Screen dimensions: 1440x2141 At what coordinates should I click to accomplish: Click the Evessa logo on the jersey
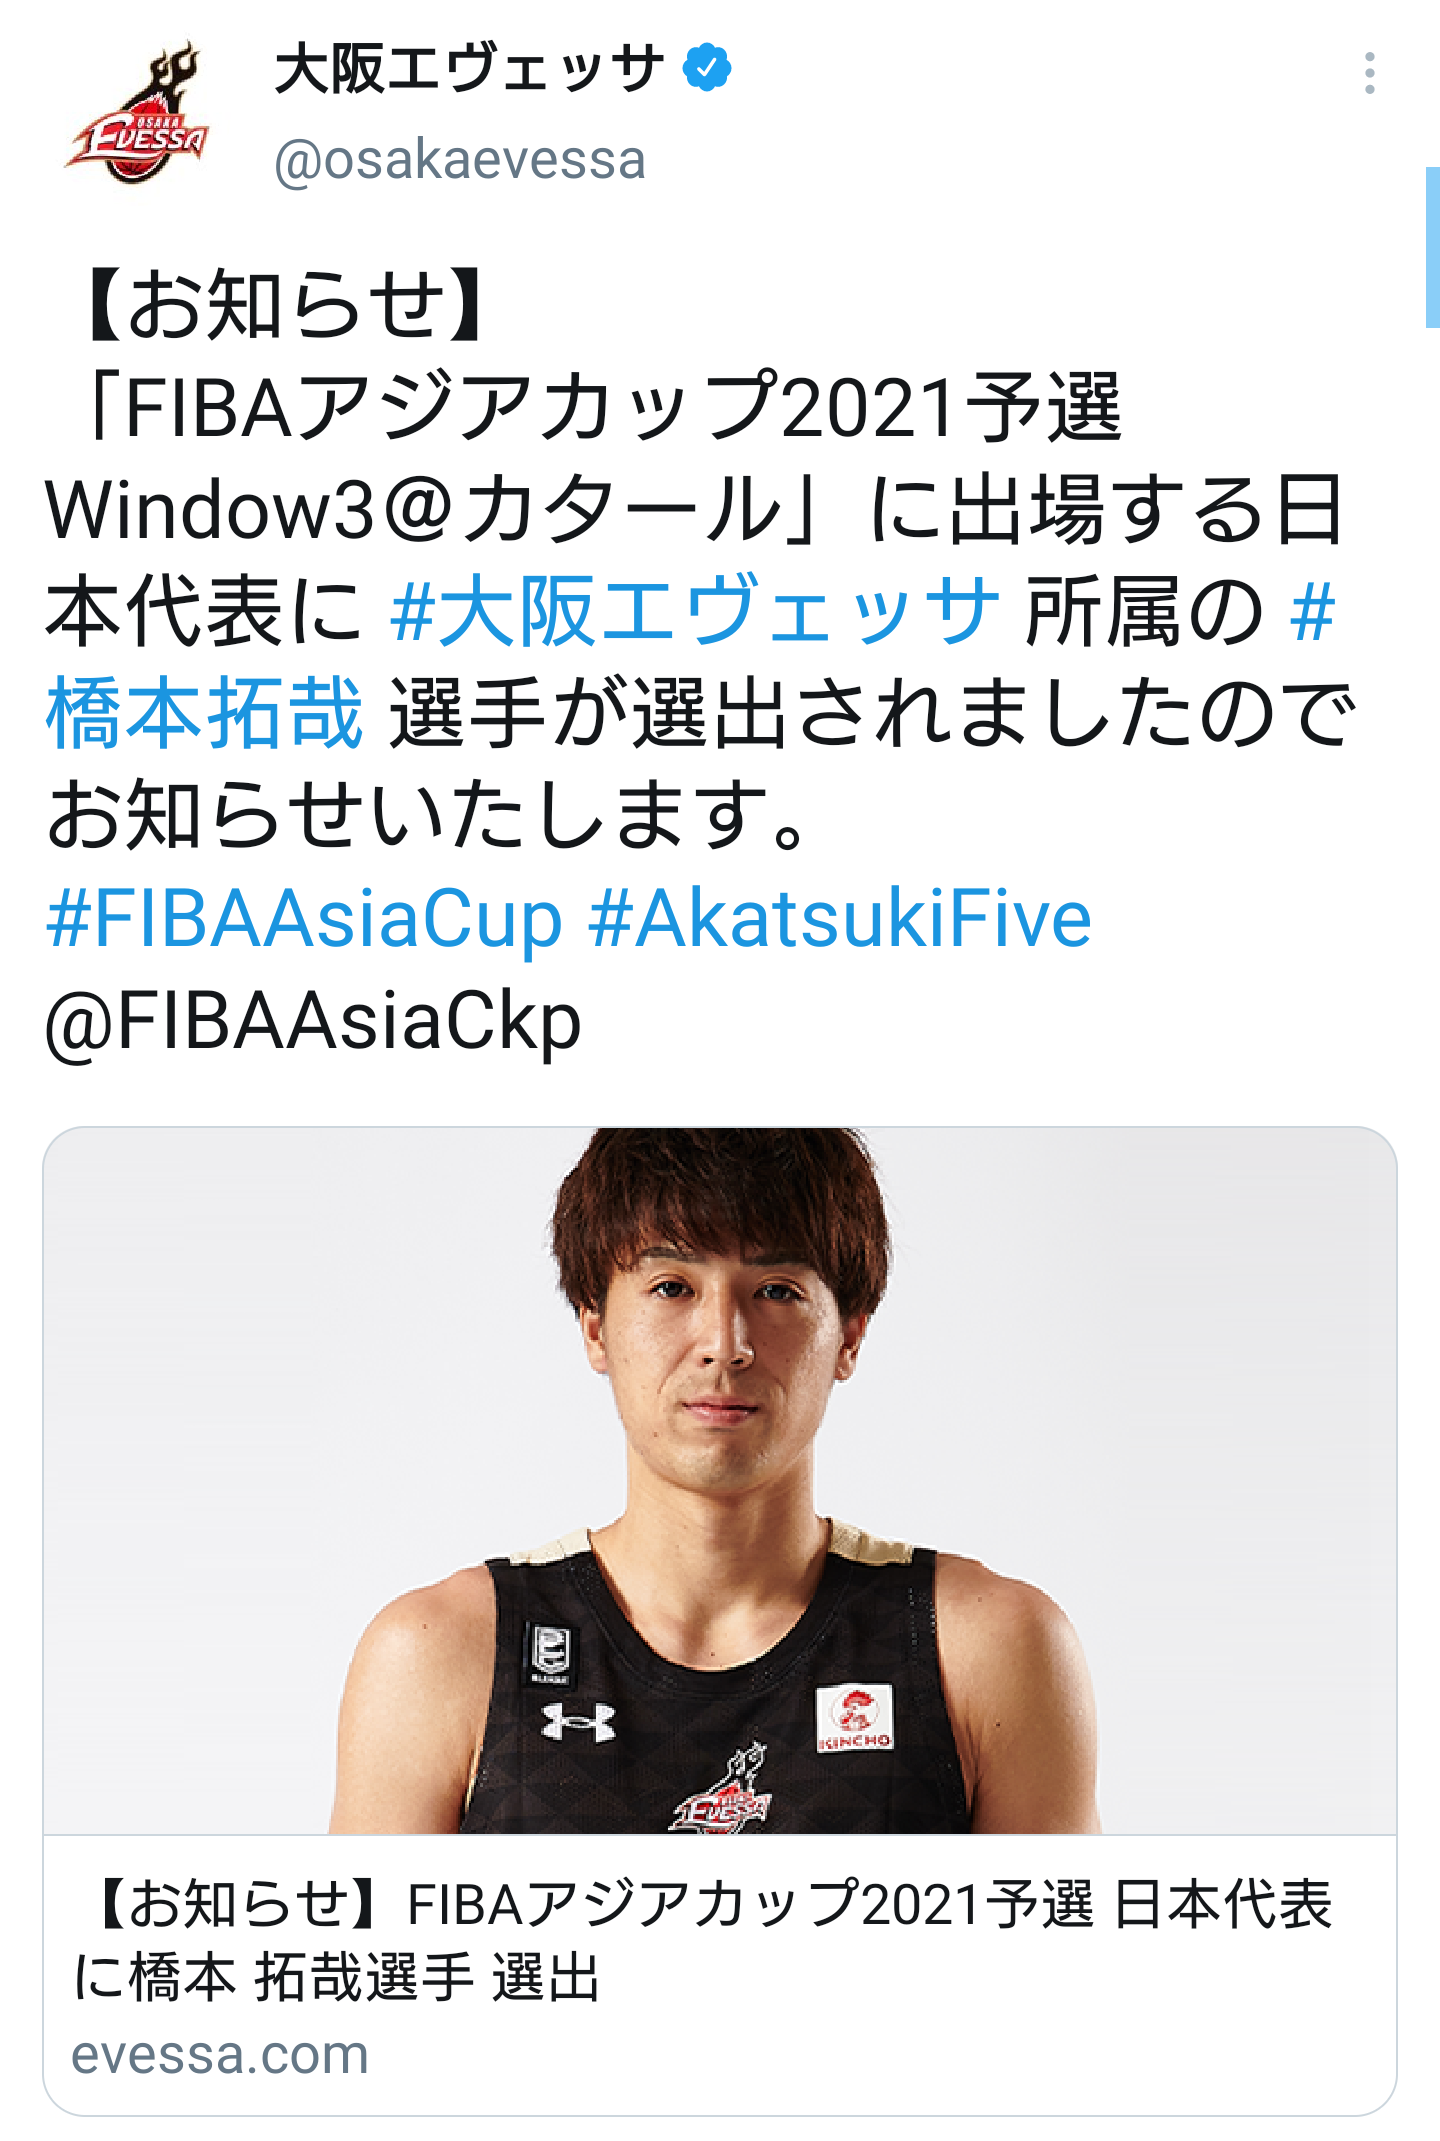pyautogui.click(x=722, y=1791)
